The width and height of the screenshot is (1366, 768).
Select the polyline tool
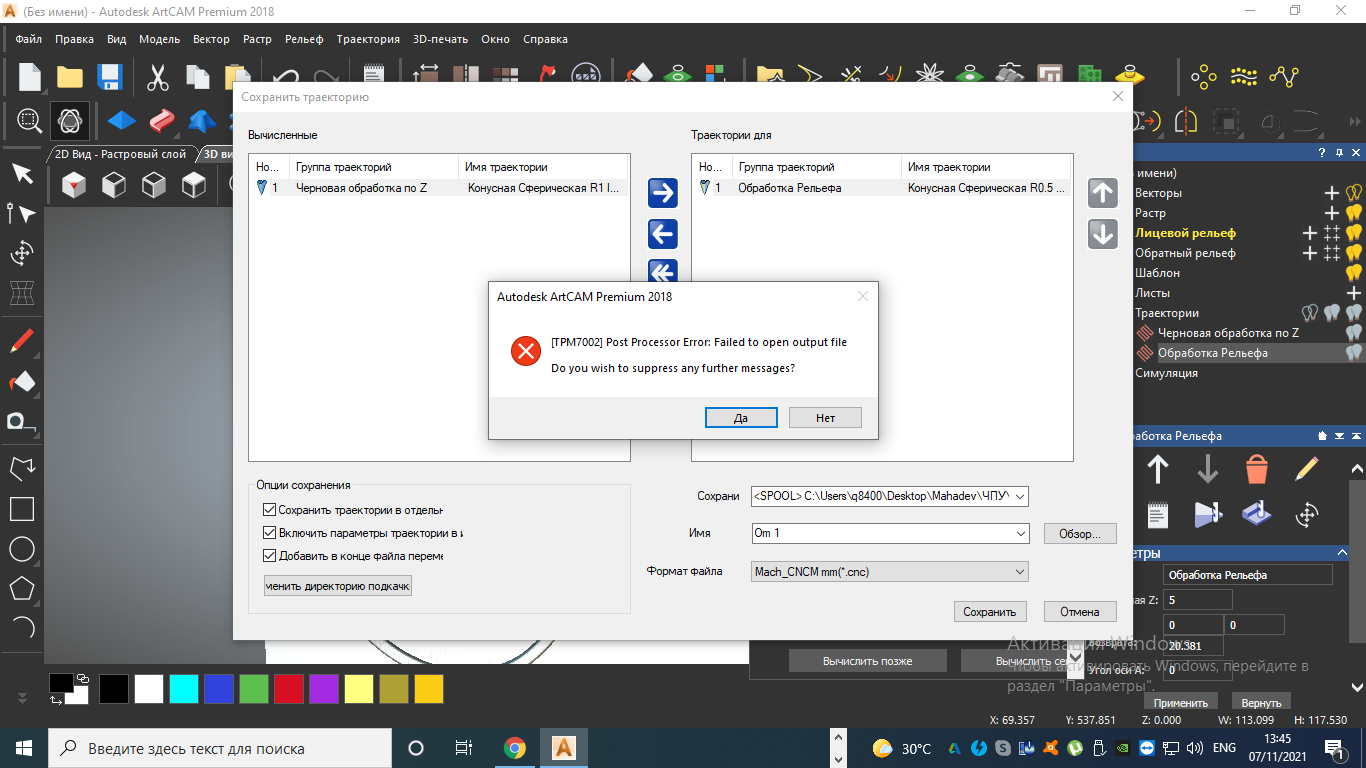click(22, 468)
